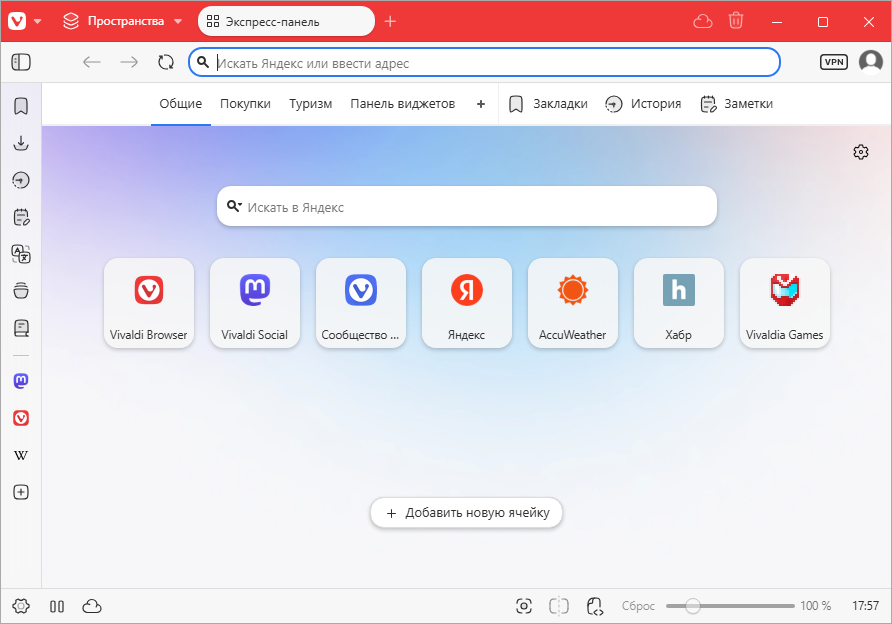
Task: Open the Wikipedia web panel
Action: pos(20,455)
